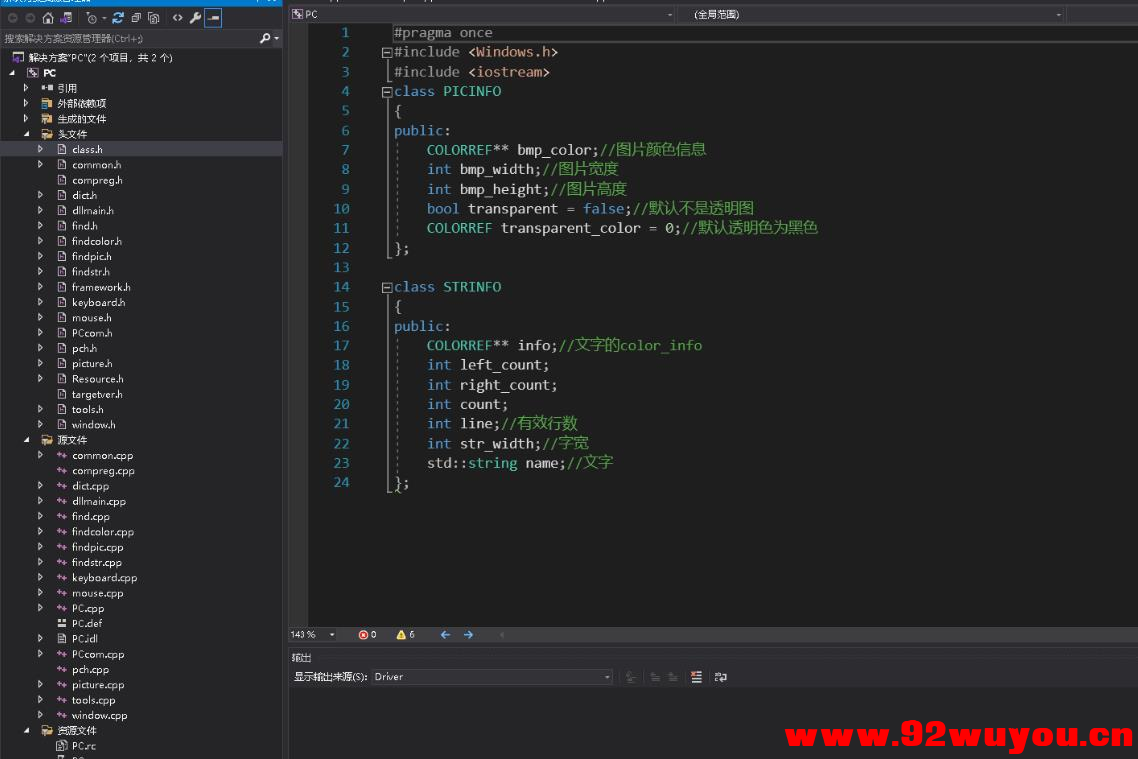
Task: Click the navigate backward arrow in the status bar
Action: pyautogui.click(x=444, y=635)
